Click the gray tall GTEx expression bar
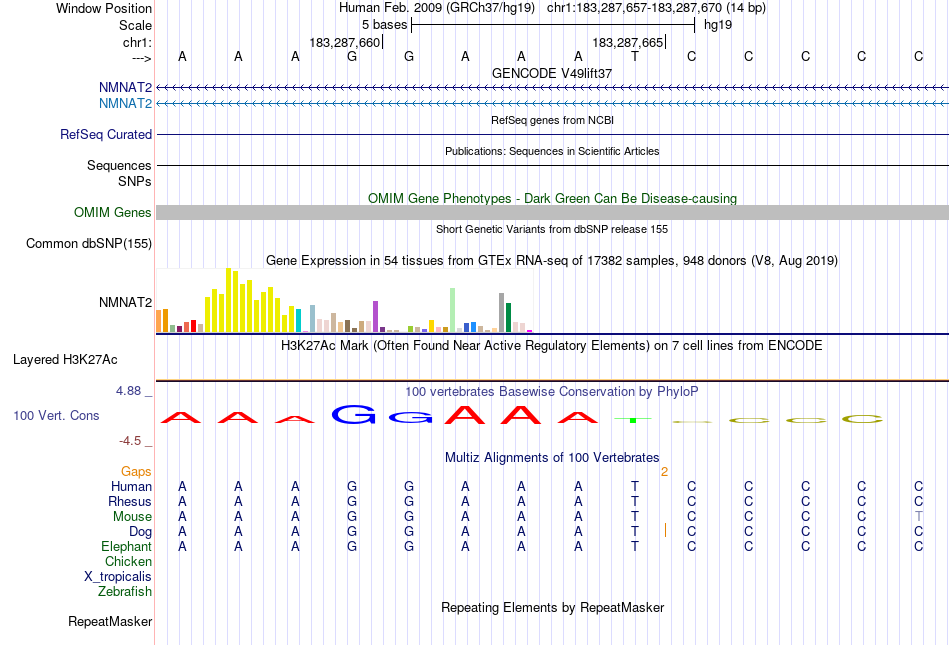This screenshot has height=645, width=950. click(x=502, y=313)
